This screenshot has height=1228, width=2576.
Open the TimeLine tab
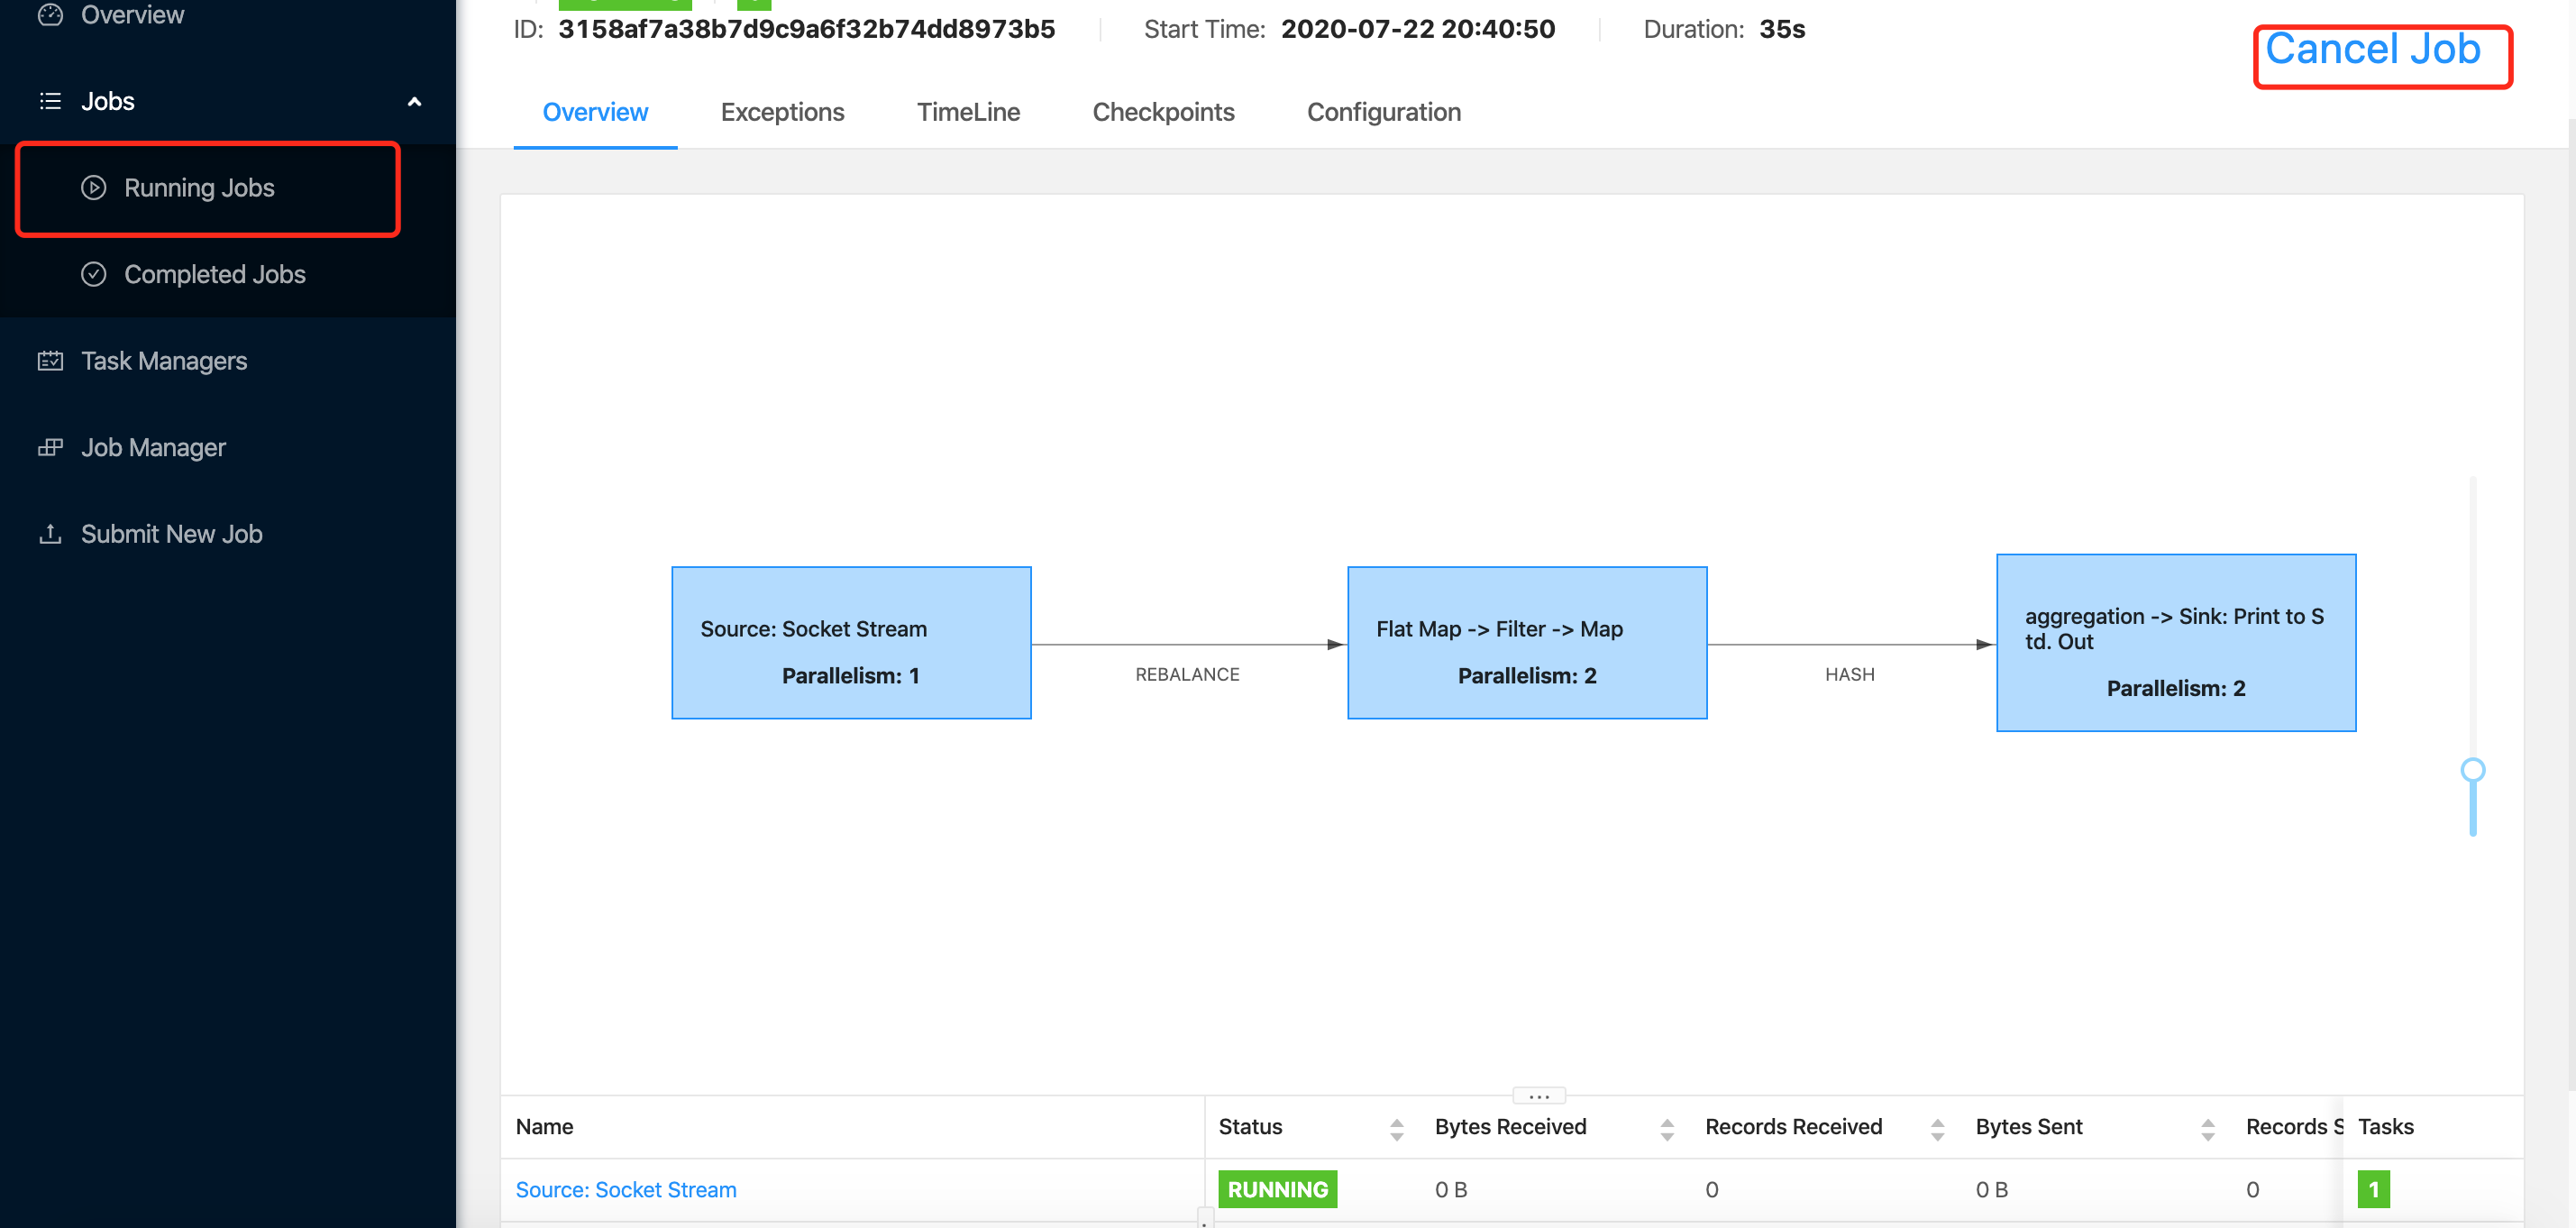tap(967, 112)
